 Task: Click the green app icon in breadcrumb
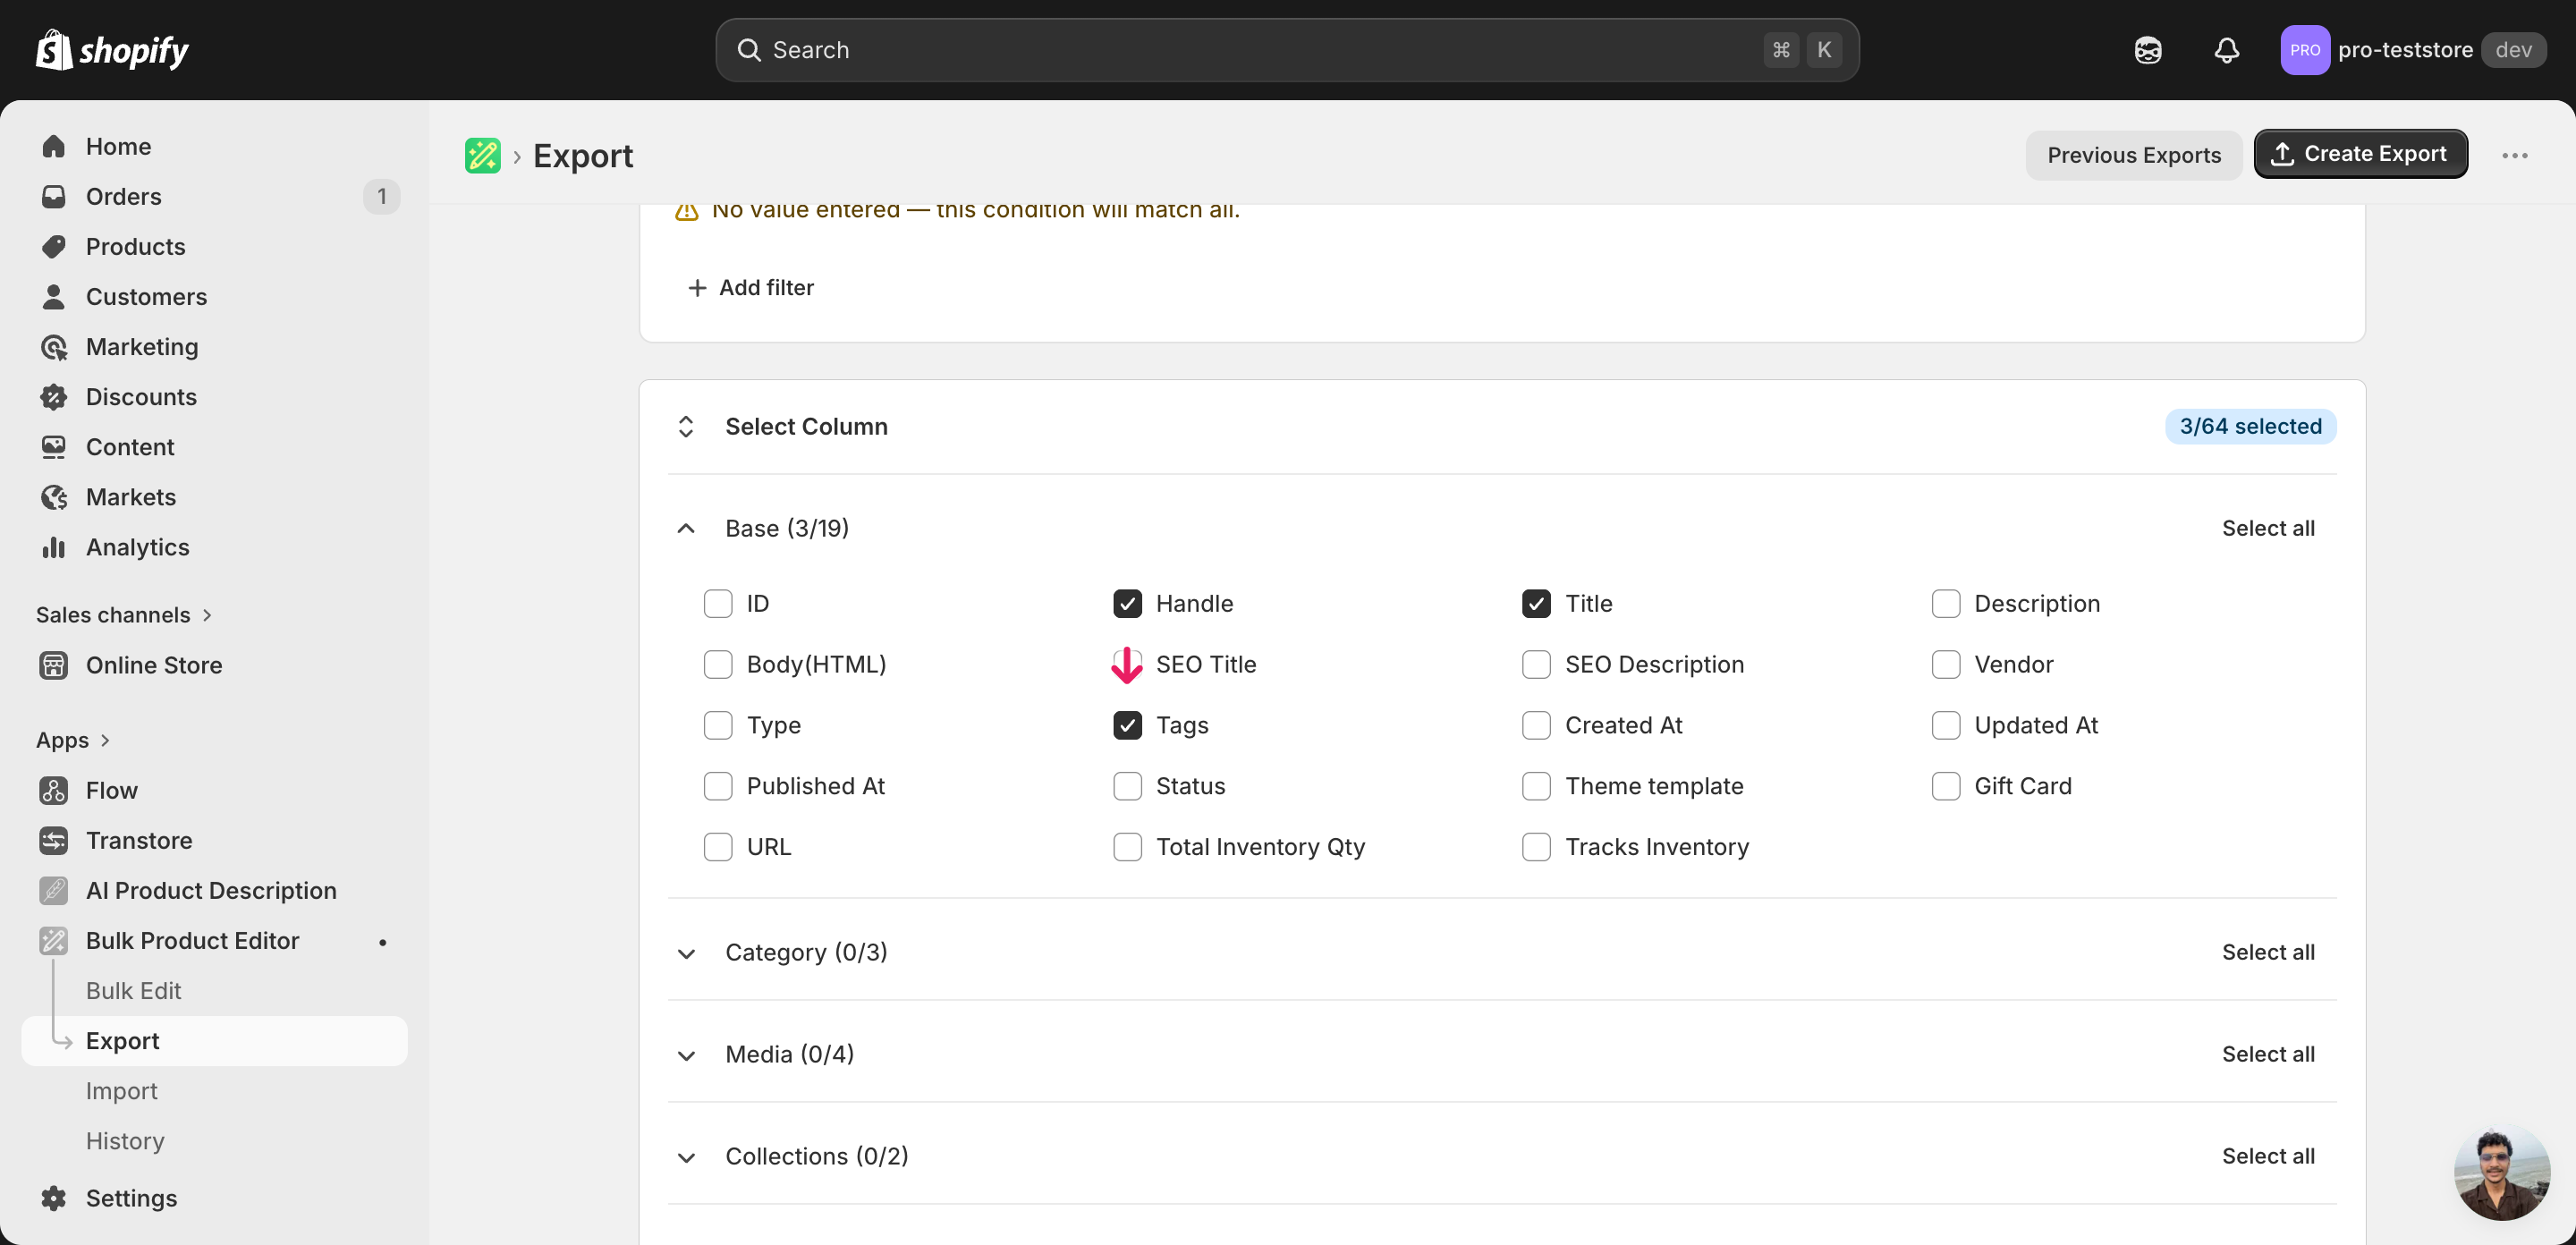[483, 155]
